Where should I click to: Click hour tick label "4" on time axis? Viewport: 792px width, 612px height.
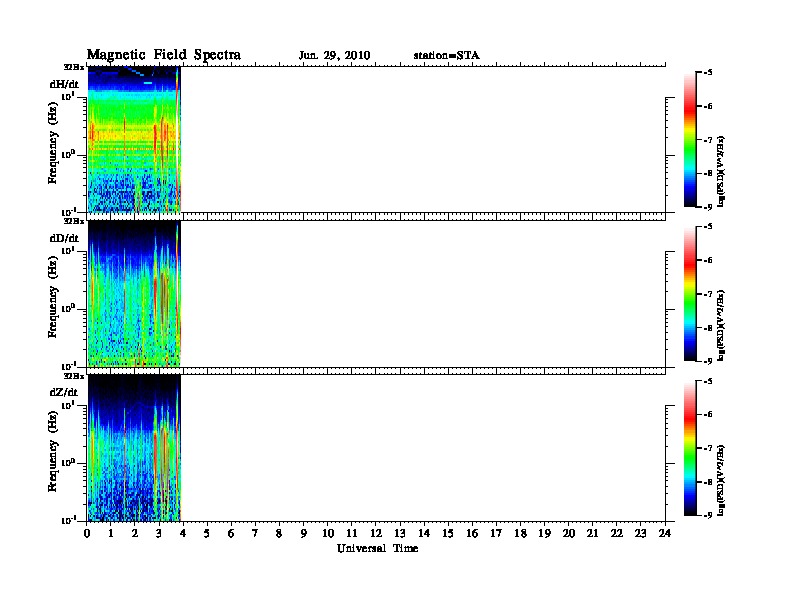[x=183, y=534]
